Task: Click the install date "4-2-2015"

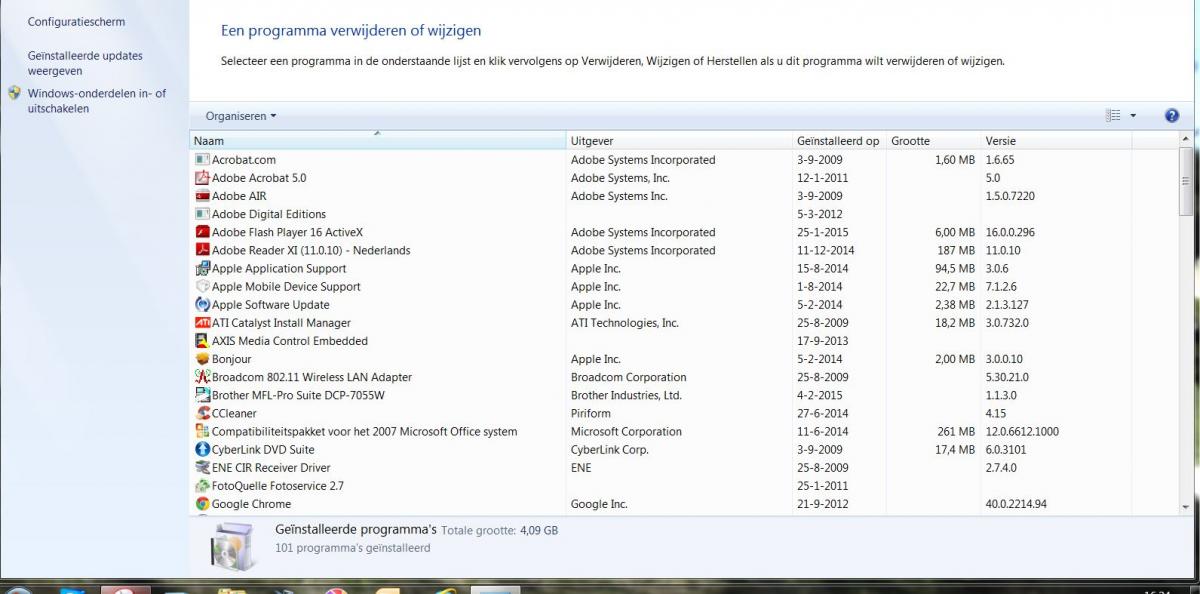Action: coord(819,395)
